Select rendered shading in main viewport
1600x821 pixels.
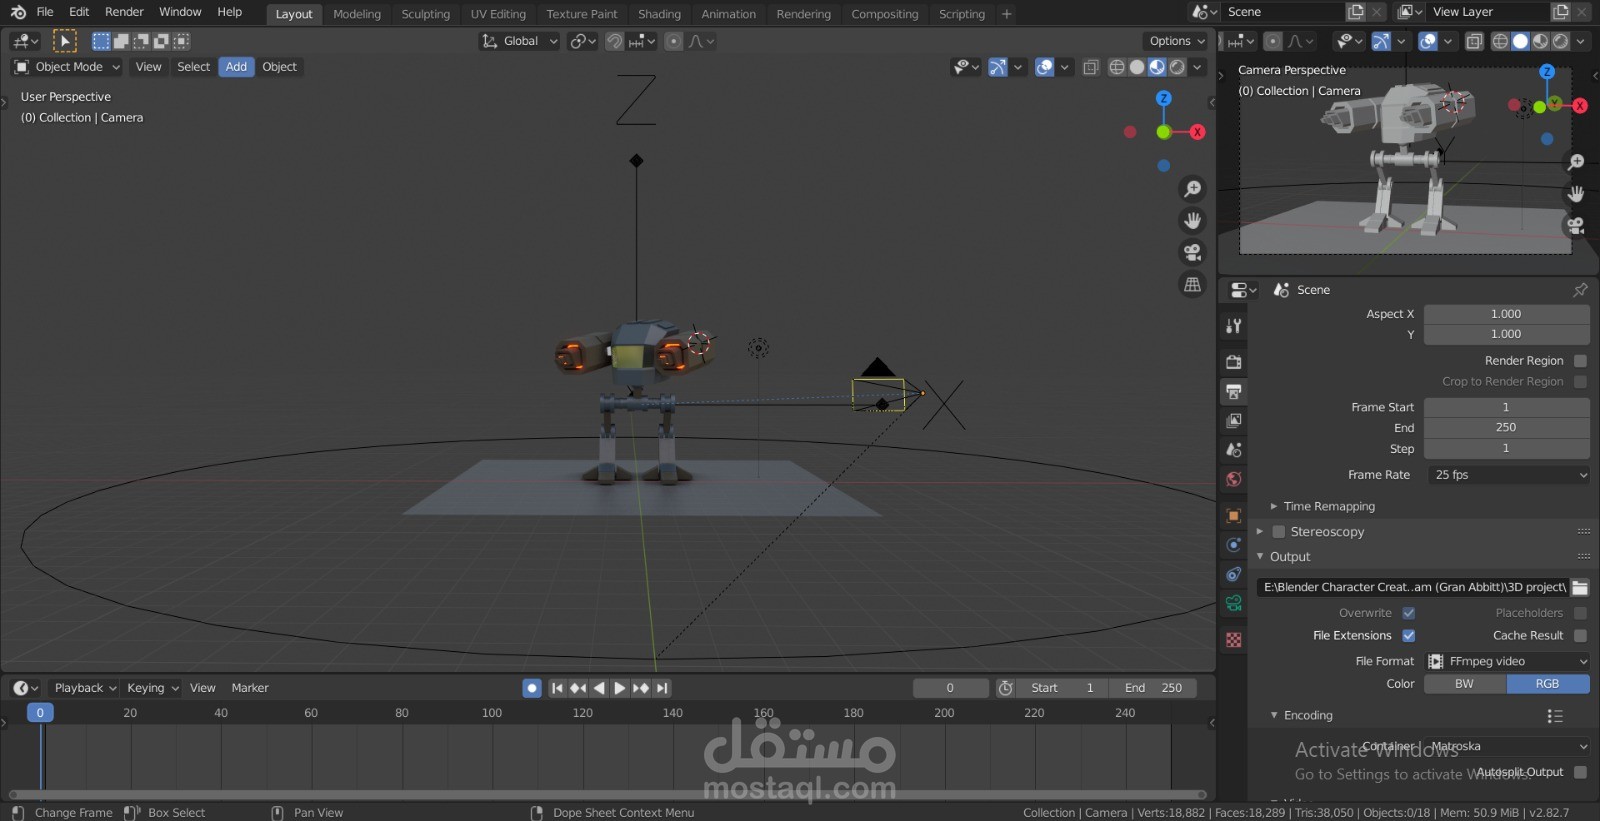(1177, 67)
